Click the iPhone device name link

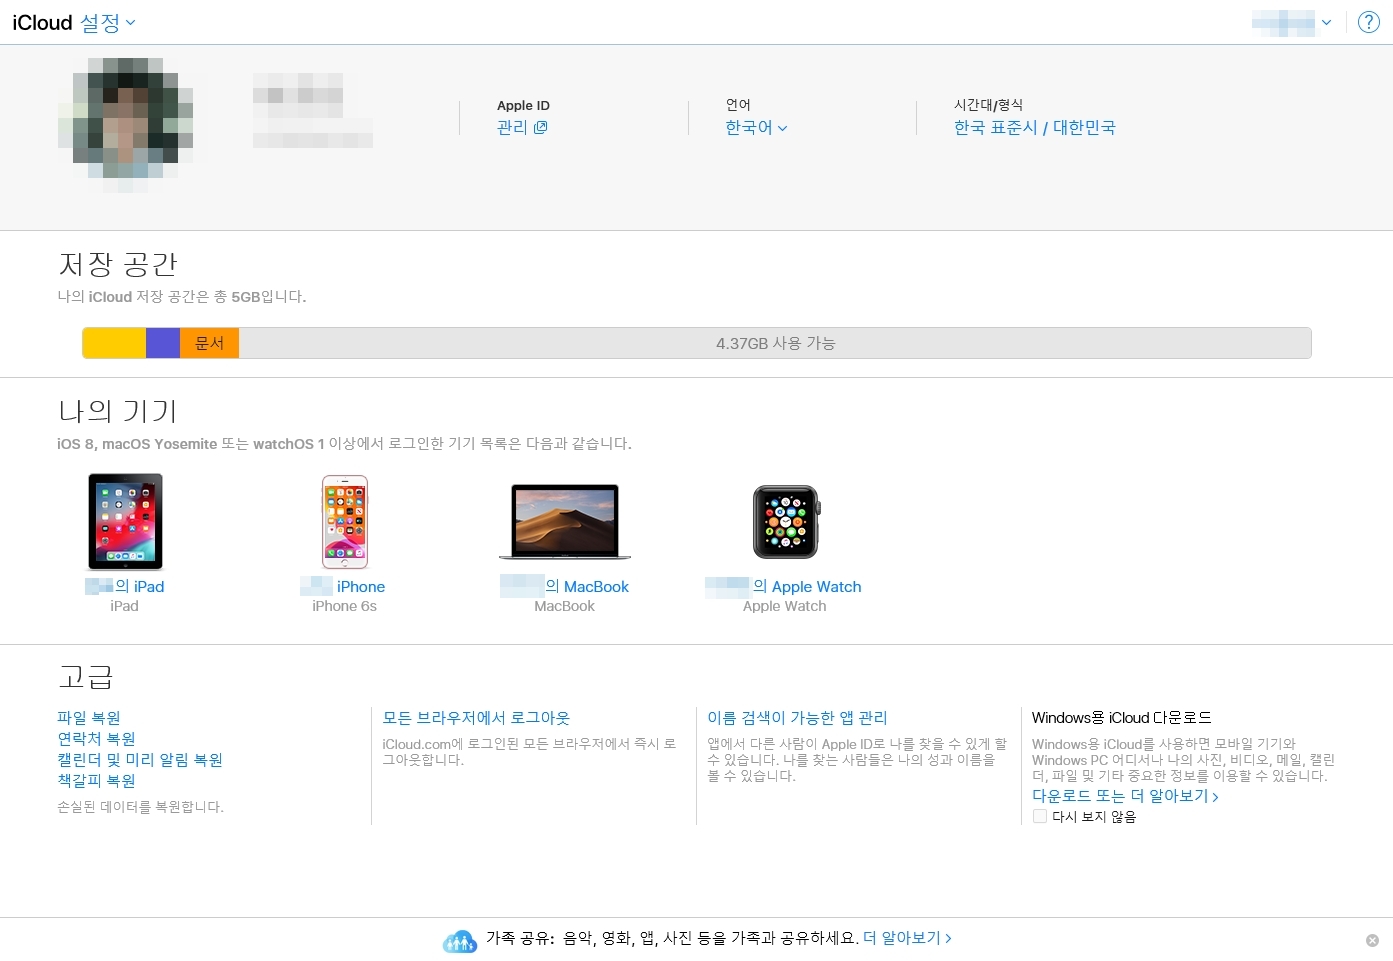(345, 587)
